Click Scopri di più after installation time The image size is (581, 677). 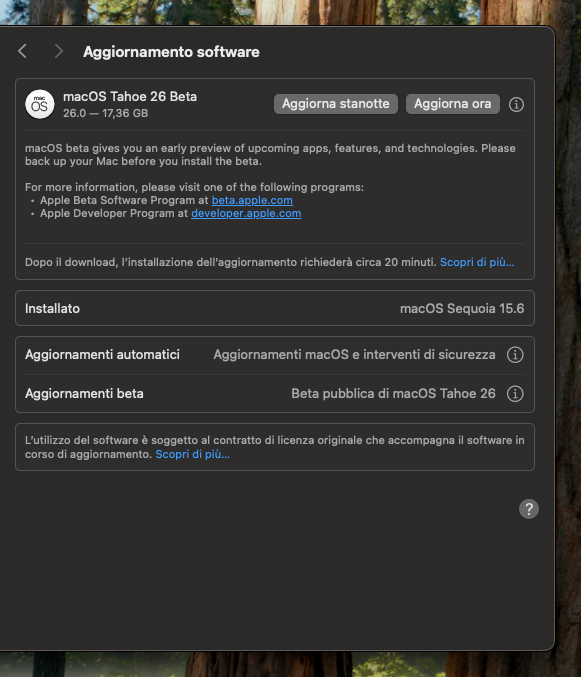[x=477, y=262]
